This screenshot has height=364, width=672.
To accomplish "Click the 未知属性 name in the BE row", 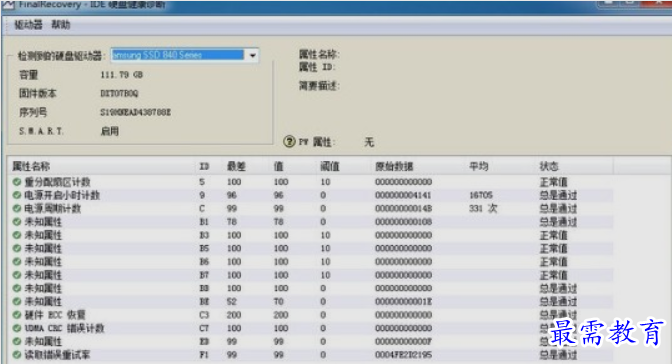I will point(43,301).
